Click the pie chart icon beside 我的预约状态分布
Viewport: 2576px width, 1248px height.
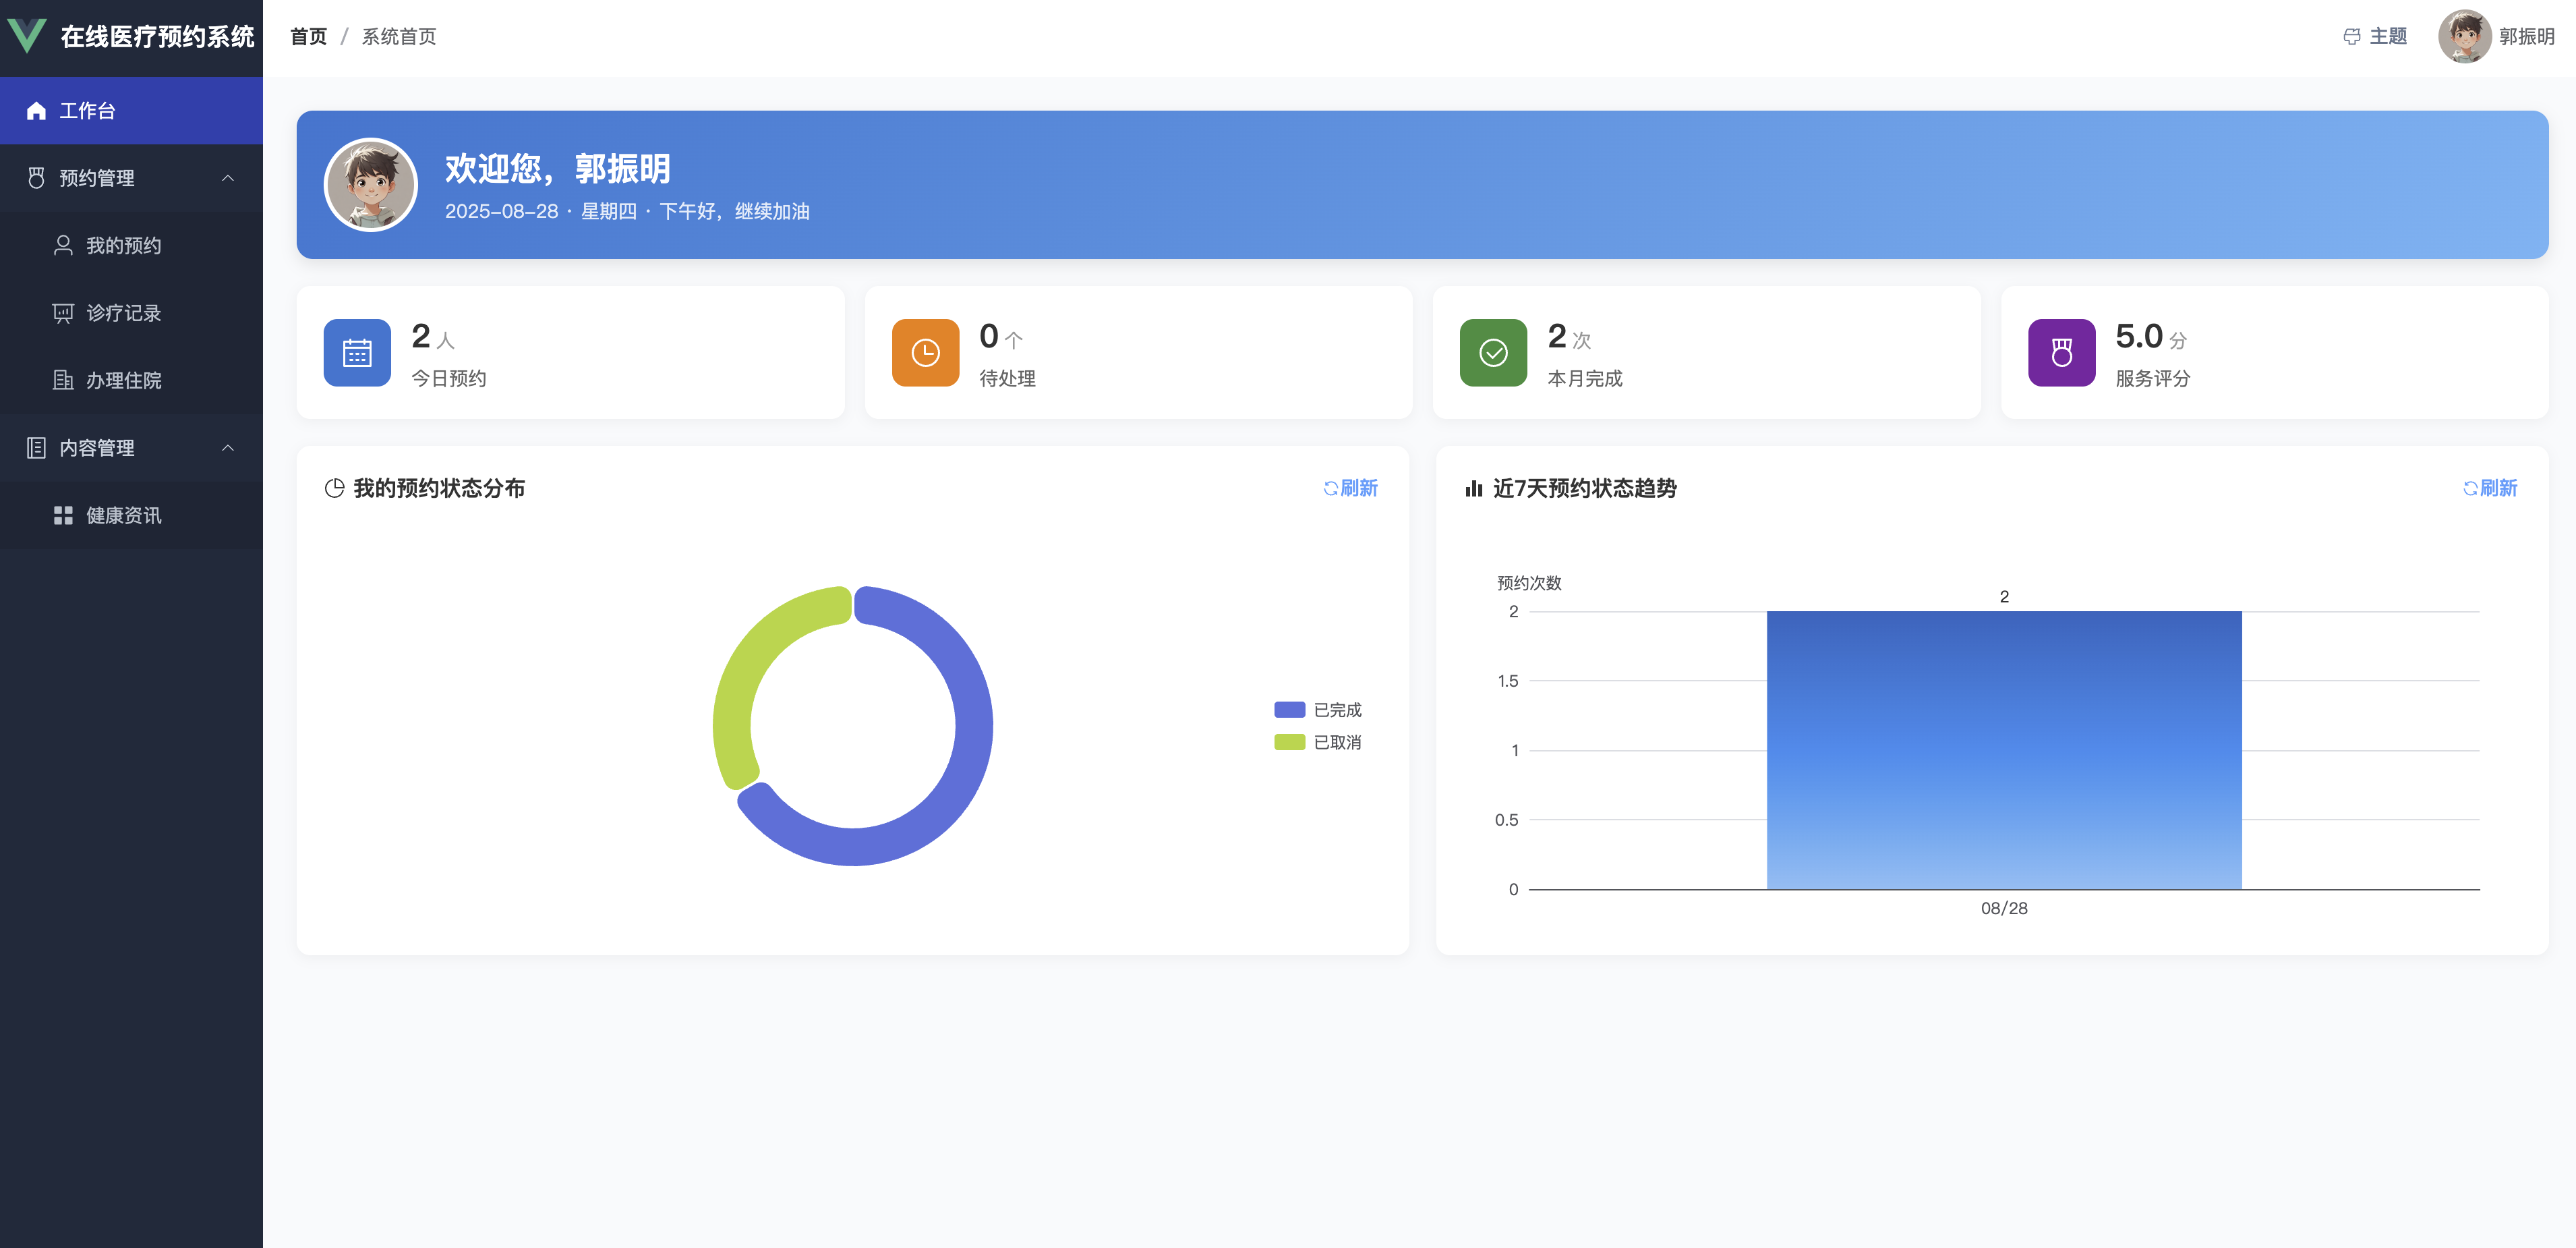click(335, 488)
